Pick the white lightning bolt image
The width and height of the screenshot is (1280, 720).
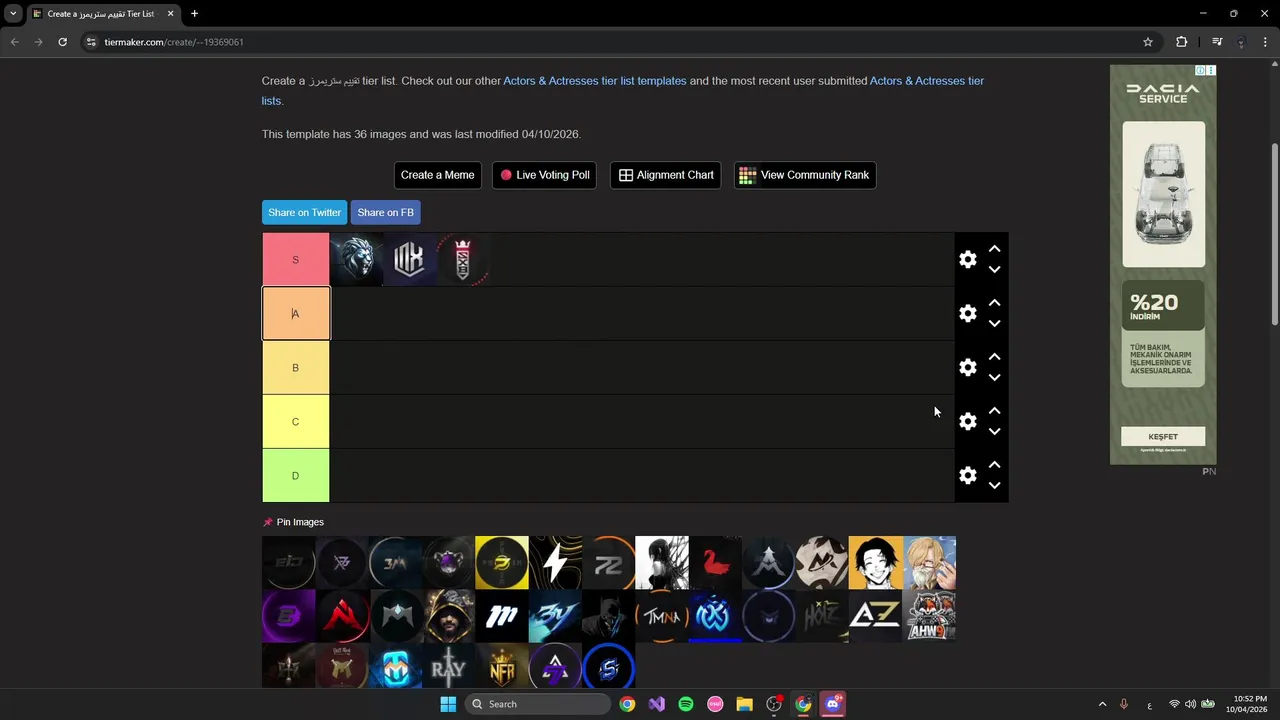(555, 563)
